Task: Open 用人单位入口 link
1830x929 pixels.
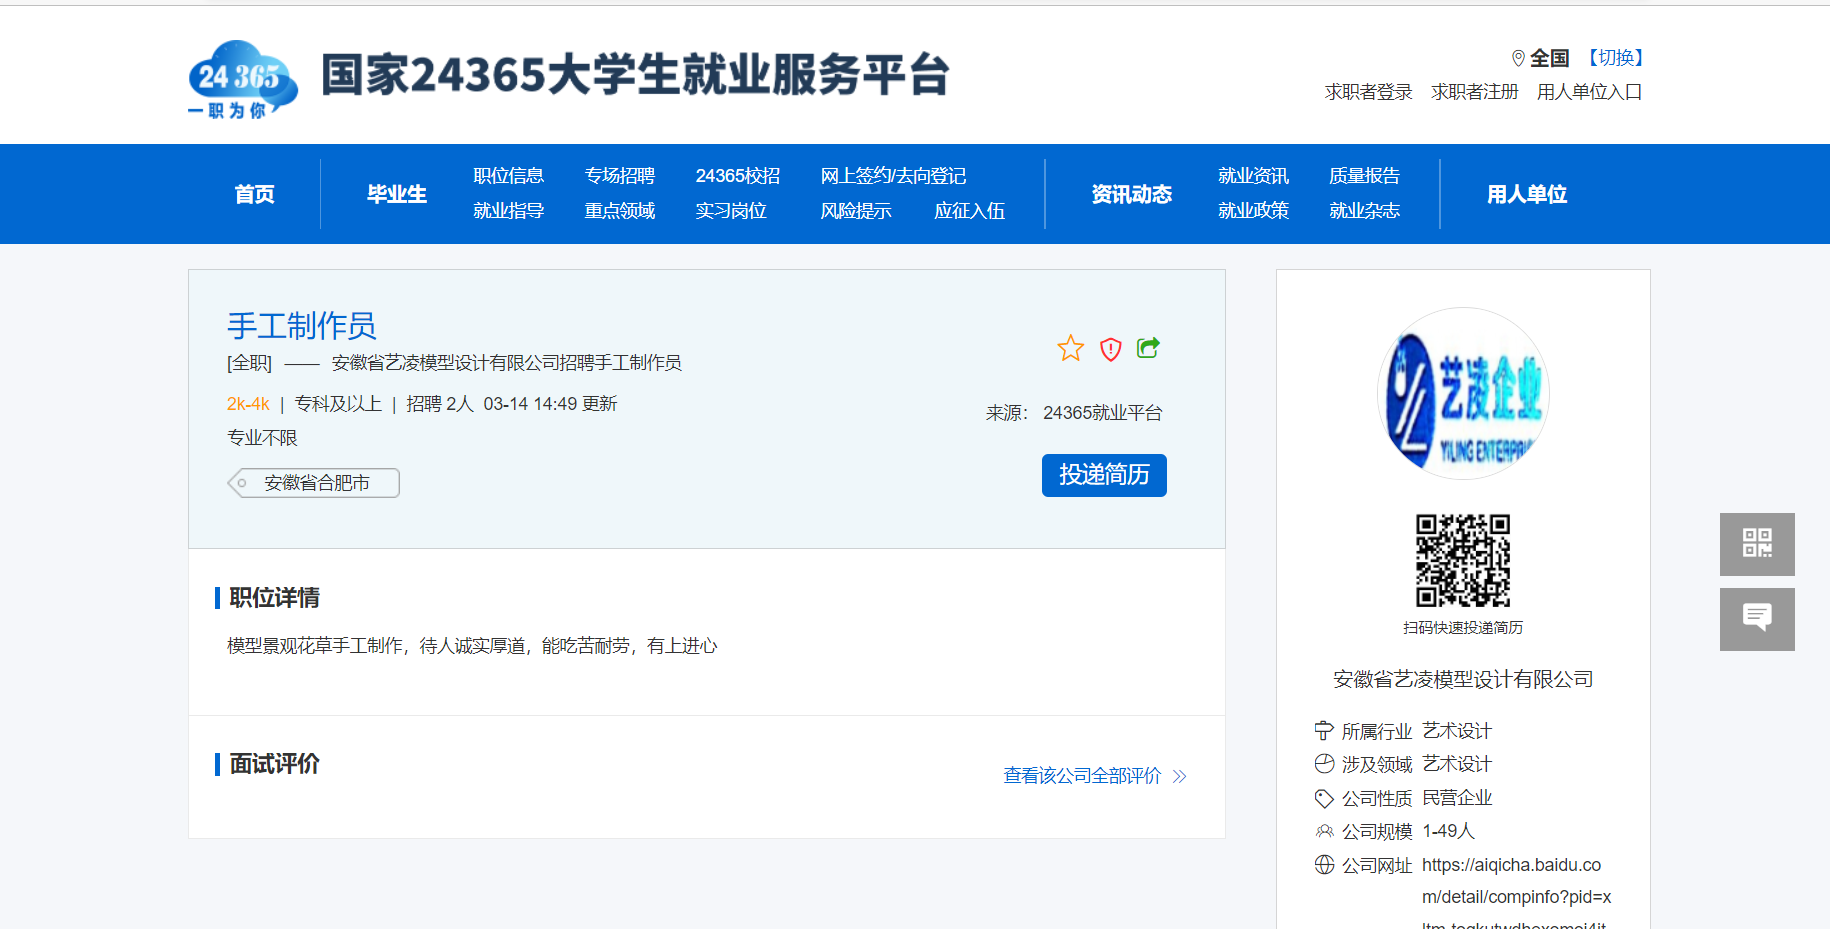Action: pos(1589,92)
